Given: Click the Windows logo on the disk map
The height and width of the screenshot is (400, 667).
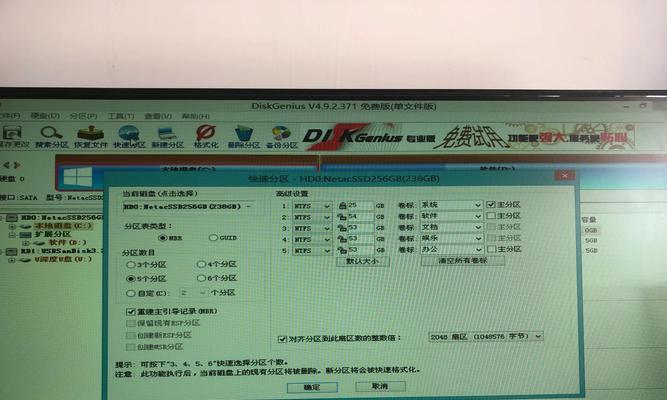Looking at the screenshot, I should click(x=78, y=177).
